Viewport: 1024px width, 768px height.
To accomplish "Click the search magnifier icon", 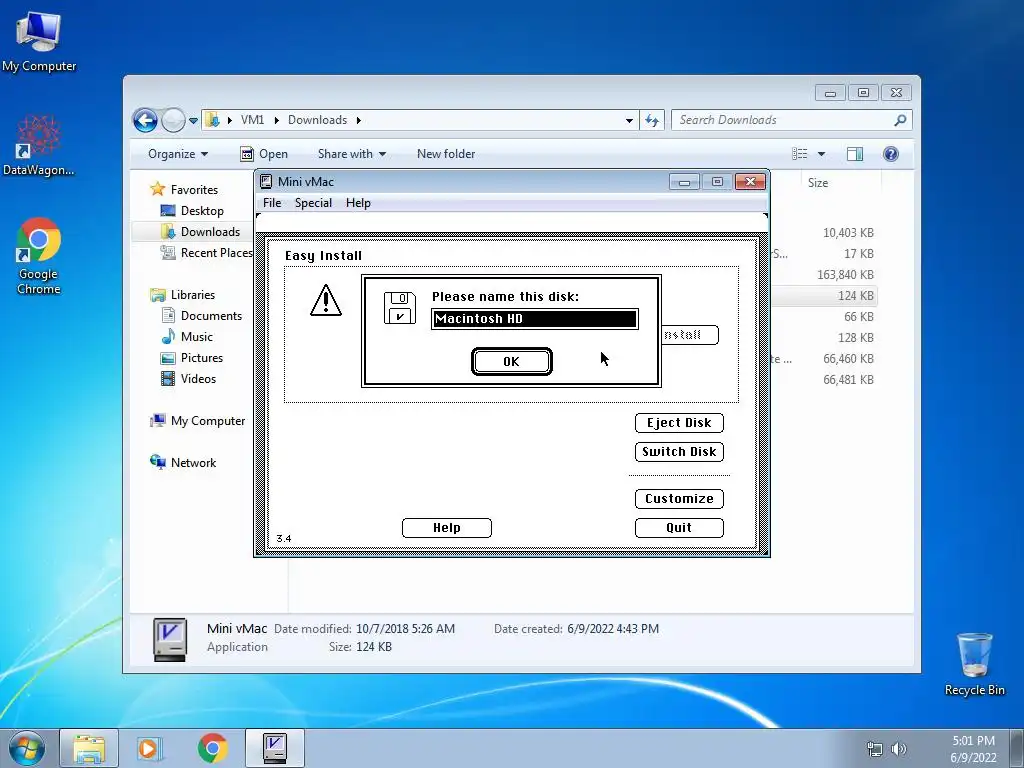I will point(901,120).
